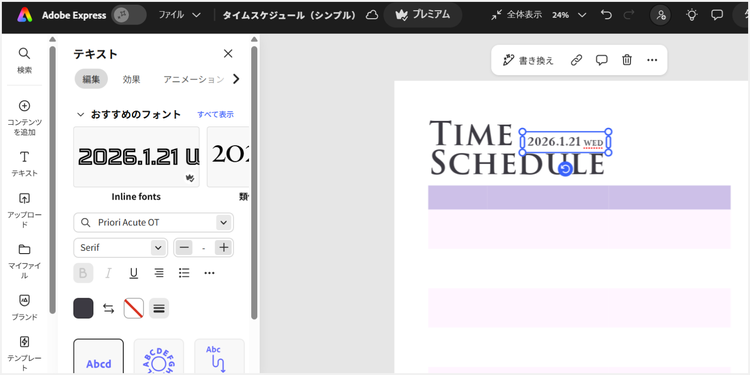Open the ファイル menu
Viewport: 750px width, 375px height.
(x=179, y=15)
